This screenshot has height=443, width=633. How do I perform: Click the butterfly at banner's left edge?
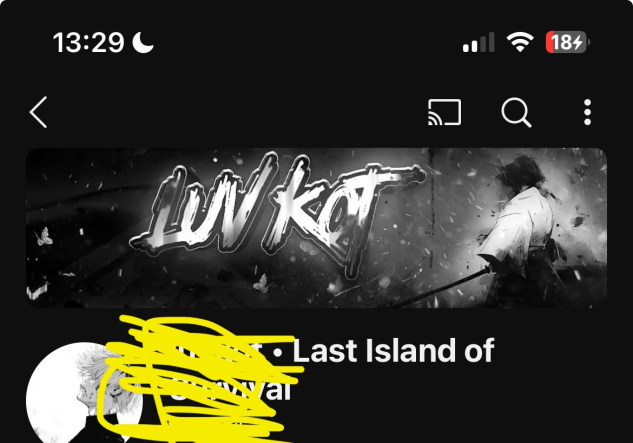point(44,237)
